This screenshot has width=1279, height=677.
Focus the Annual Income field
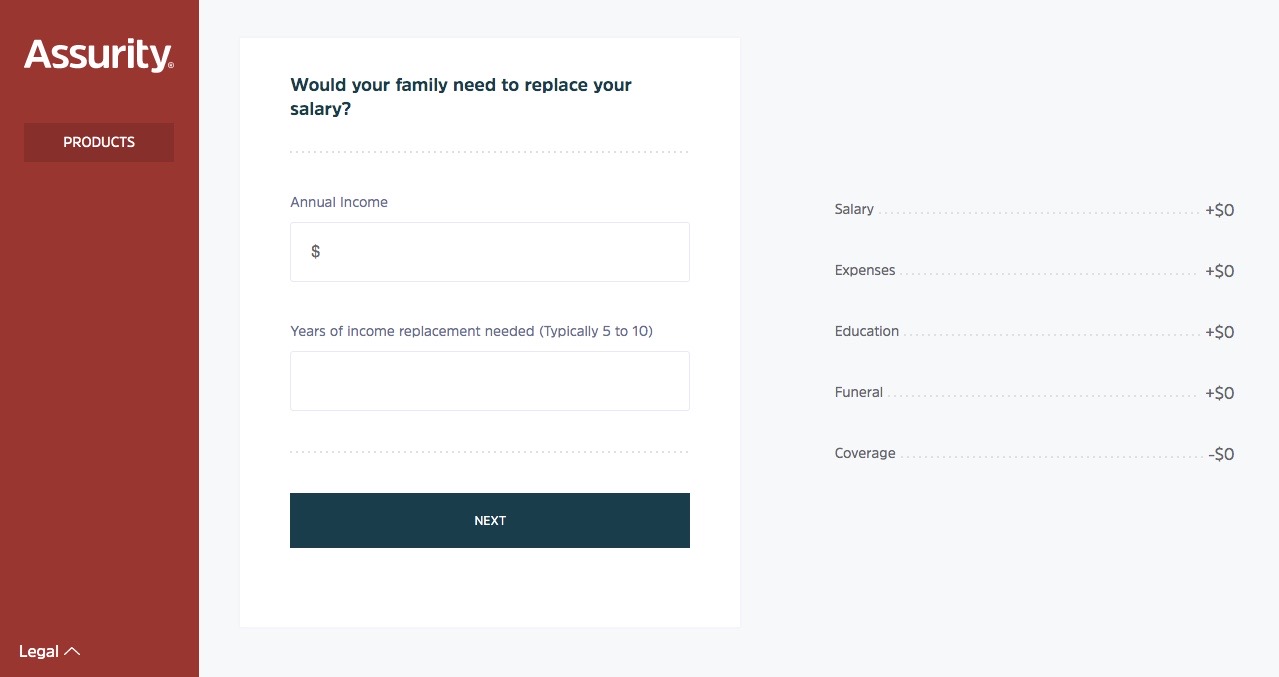(490, 252)
